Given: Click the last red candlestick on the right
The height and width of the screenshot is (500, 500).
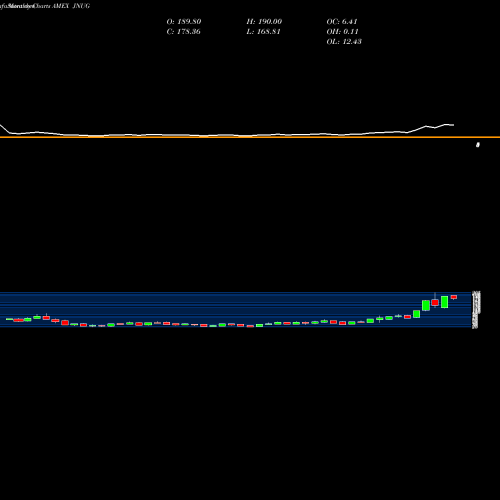Looking at the screenshot, I should pyautogui.click(x=454, y=297).
